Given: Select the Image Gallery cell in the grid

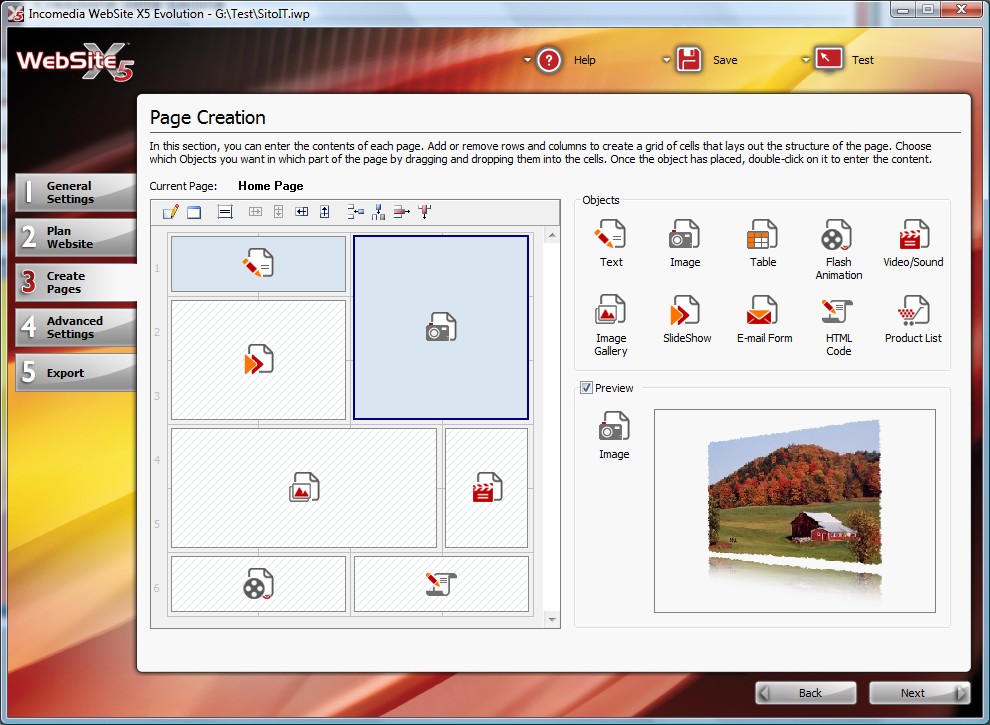Looking at the screenshot, I should click(304, 488).
